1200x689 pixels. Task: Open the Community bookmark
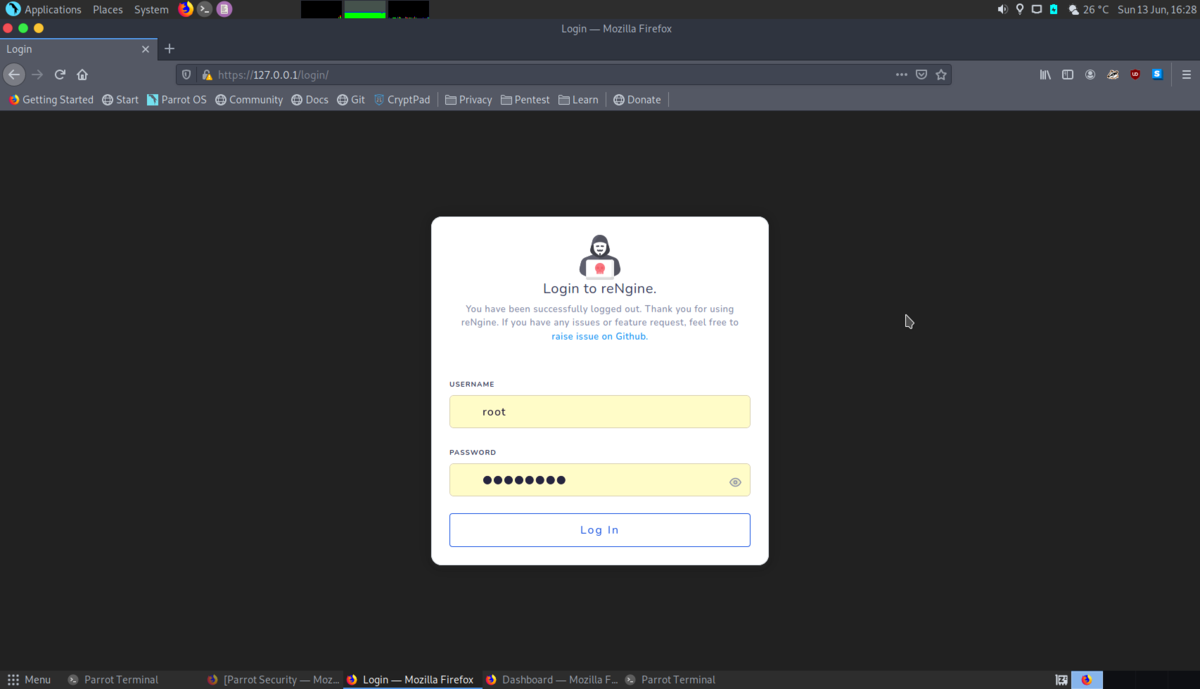[x=249, y=100]
